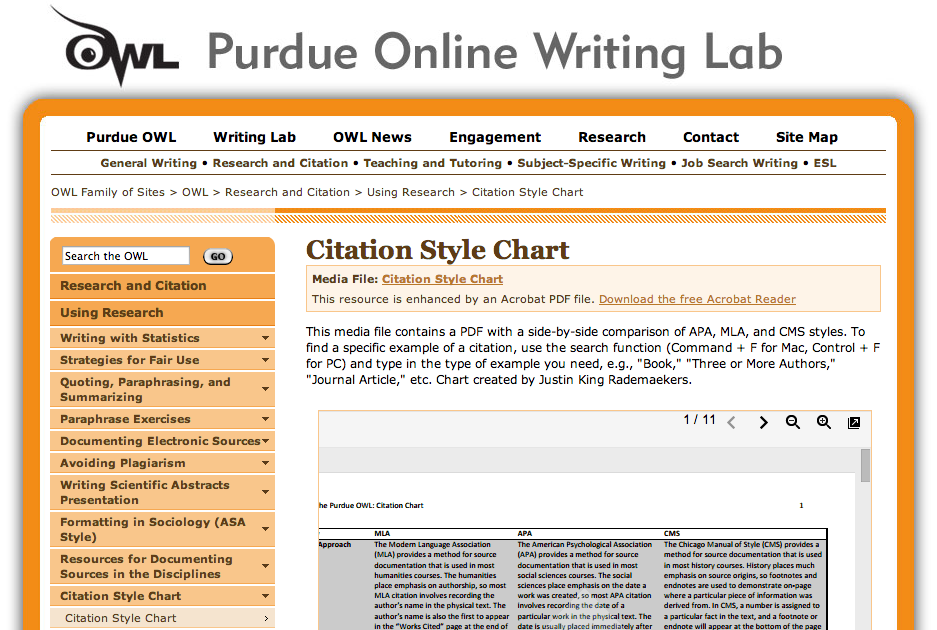Go to Research and Citation subnav
This screenshot has width=937, height=630.
pos(280,163)
